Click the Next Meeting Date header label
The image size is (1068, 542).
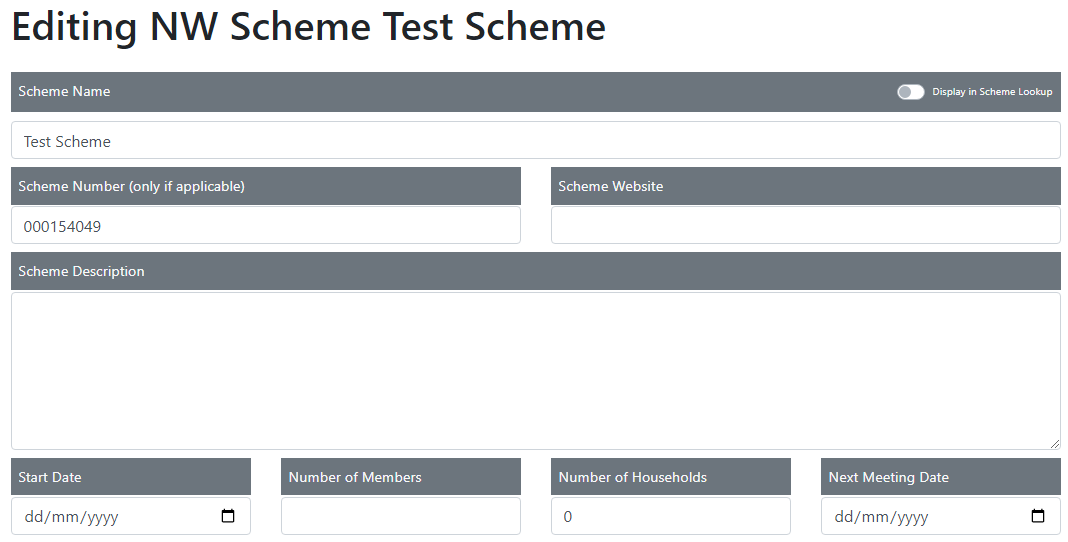(888, 477)
